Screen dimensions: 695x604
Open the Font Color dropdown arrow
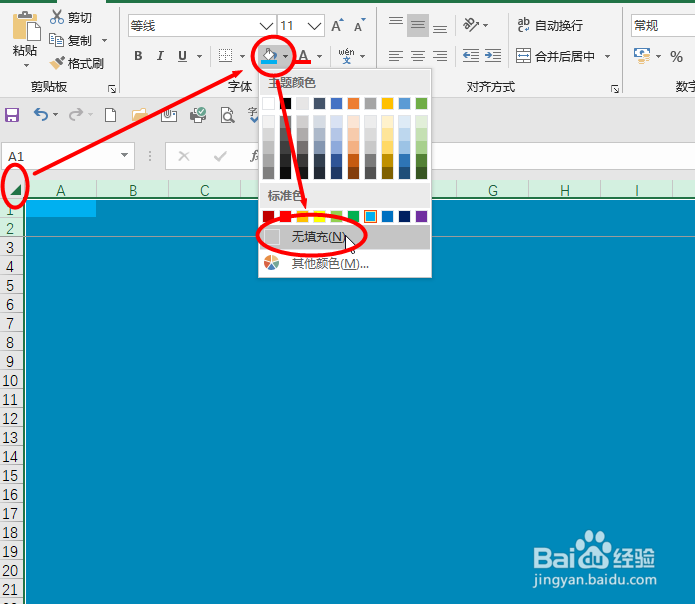320,56
